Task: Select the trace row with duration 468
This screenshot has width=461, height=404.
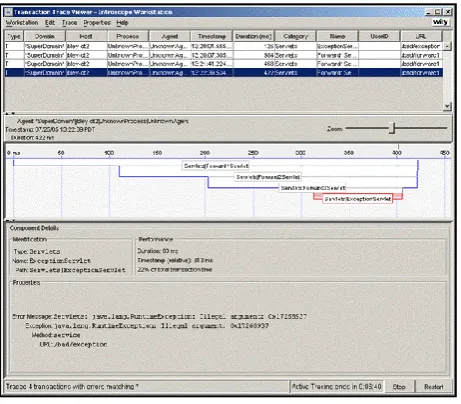Action: coord(224,64)
